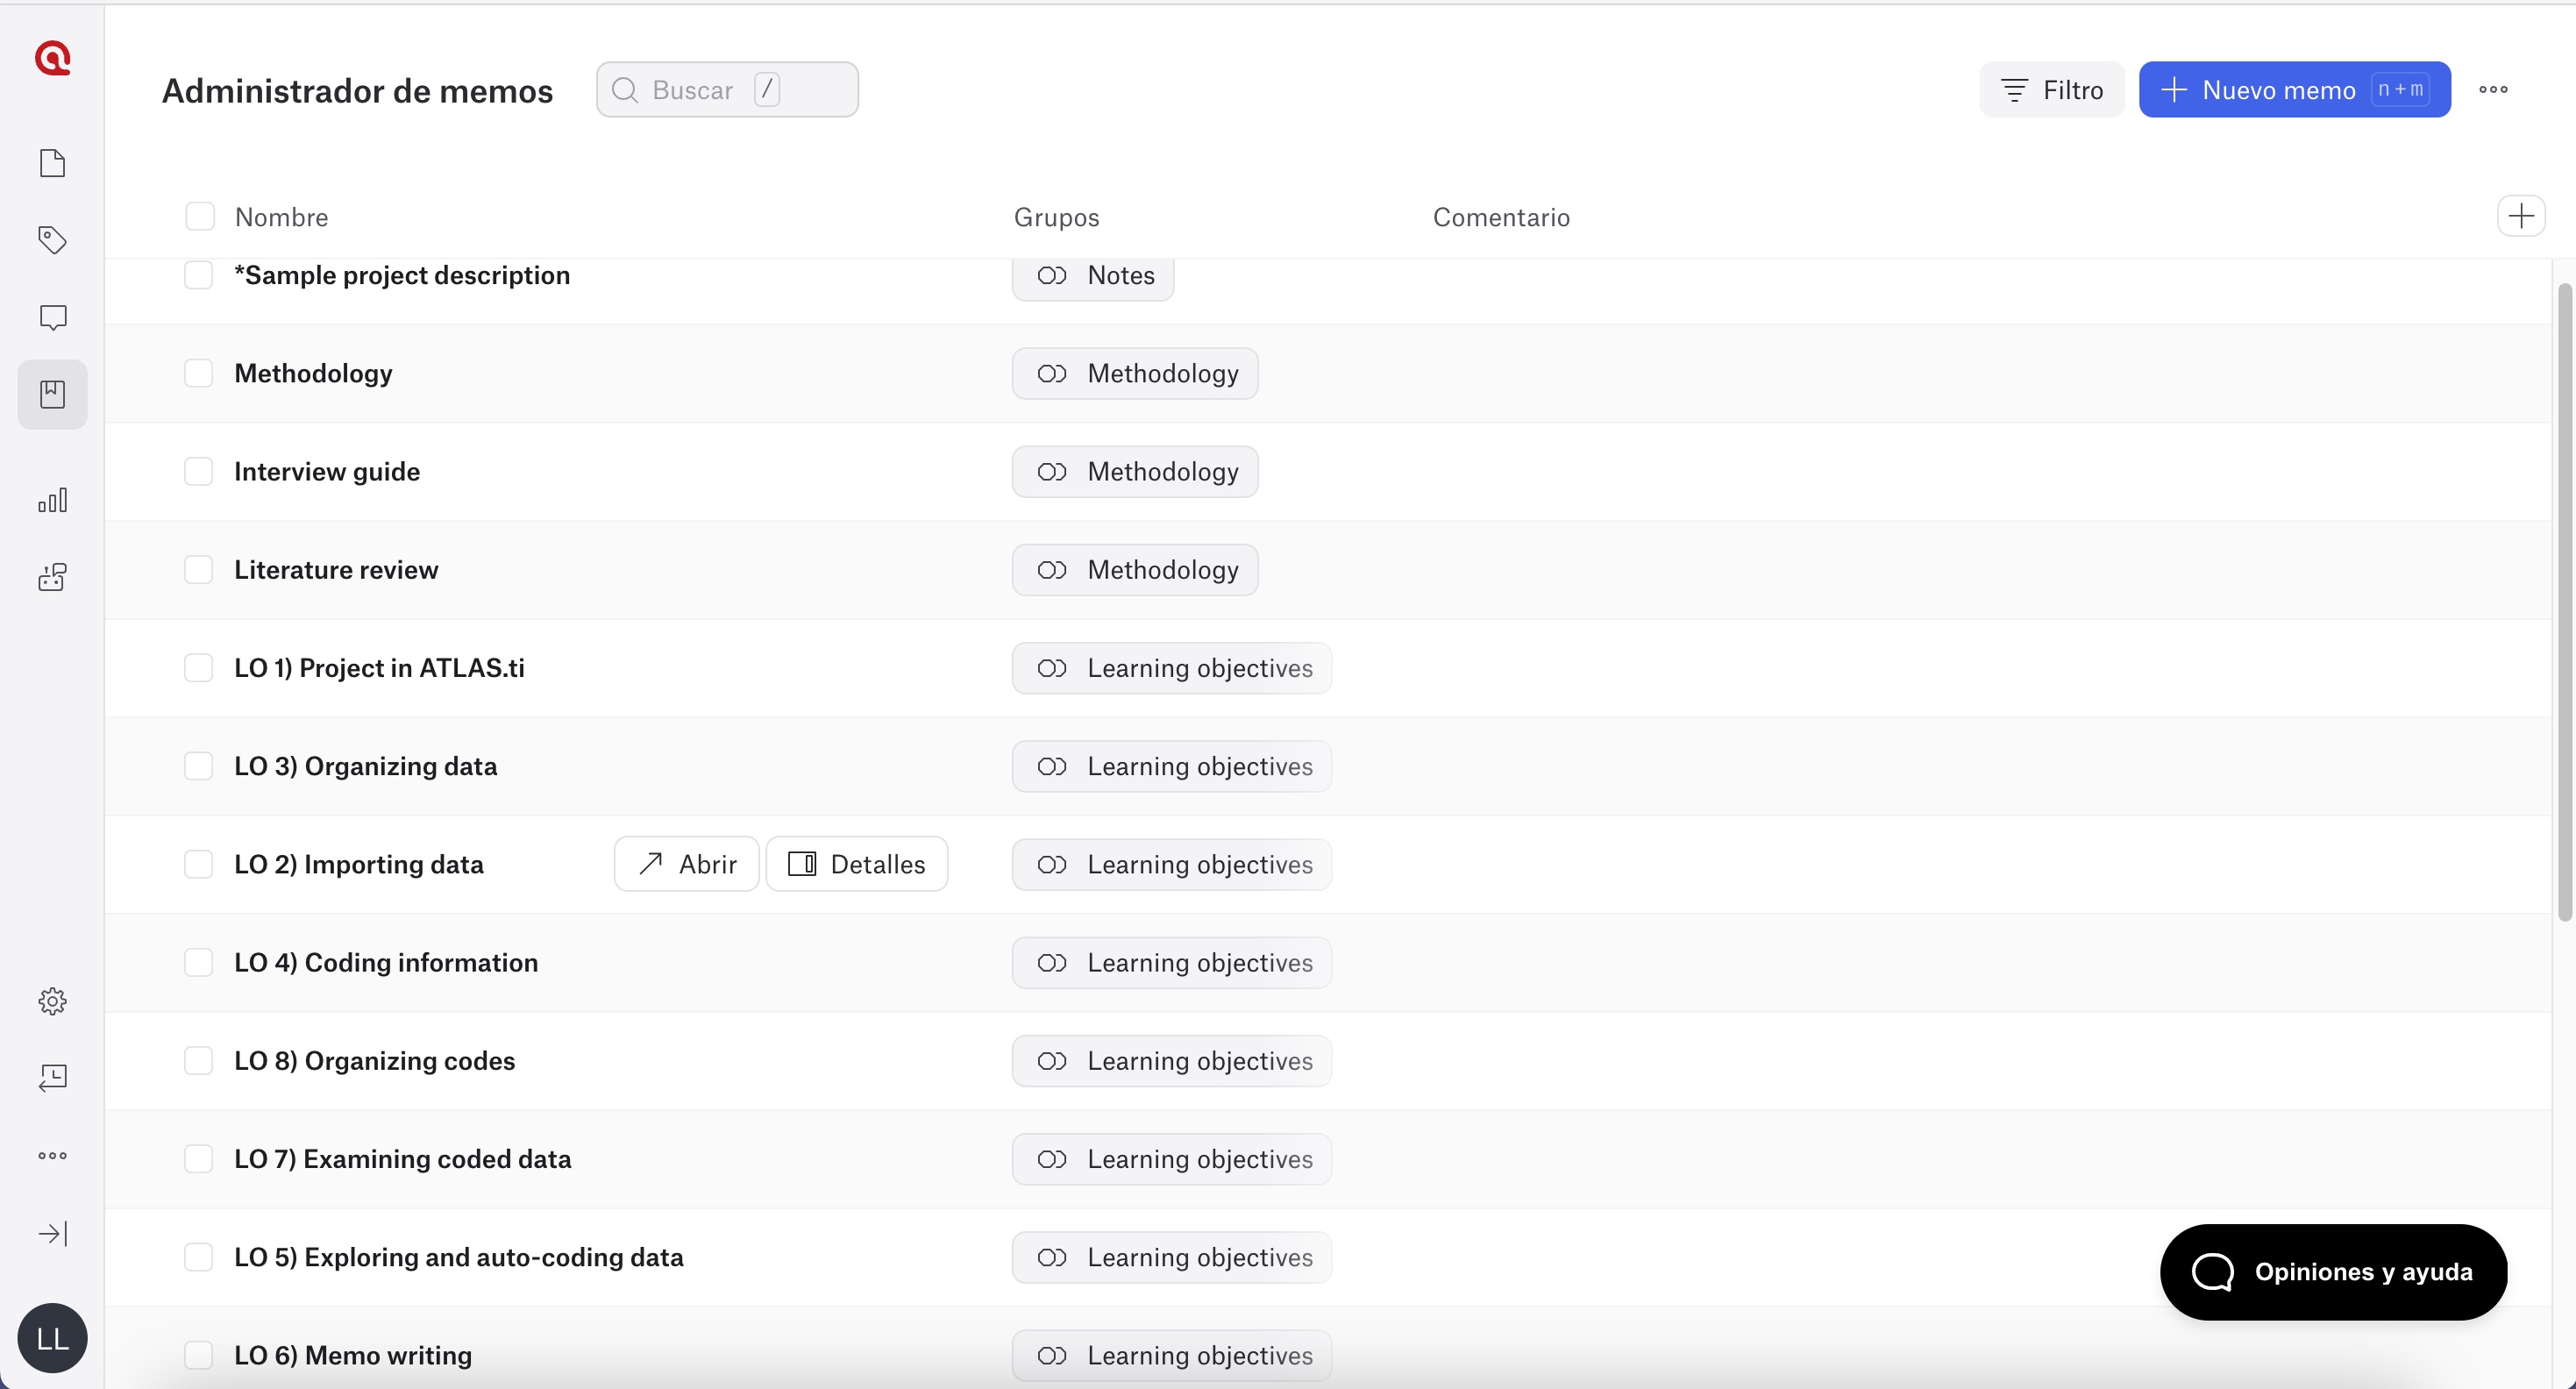2576x1389 pixels.
Task: Click the Grupos column header
Action: [1056, 217]
